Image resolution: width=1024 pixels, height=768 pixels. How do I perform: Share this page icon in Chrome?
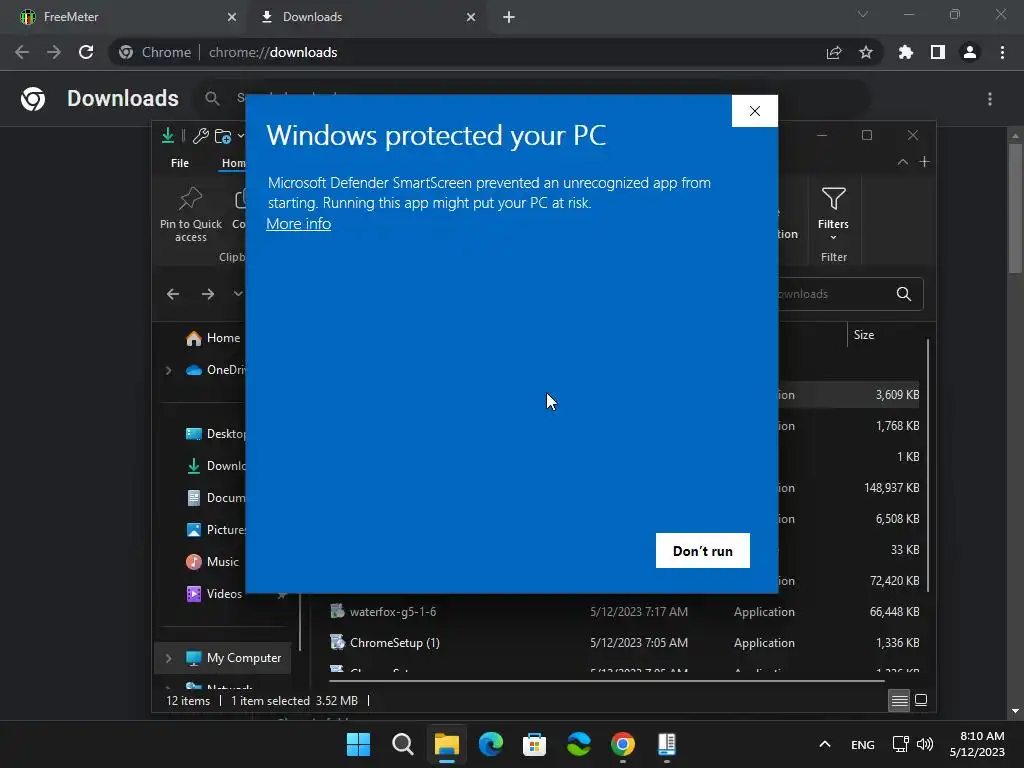[x=834, y=52]
